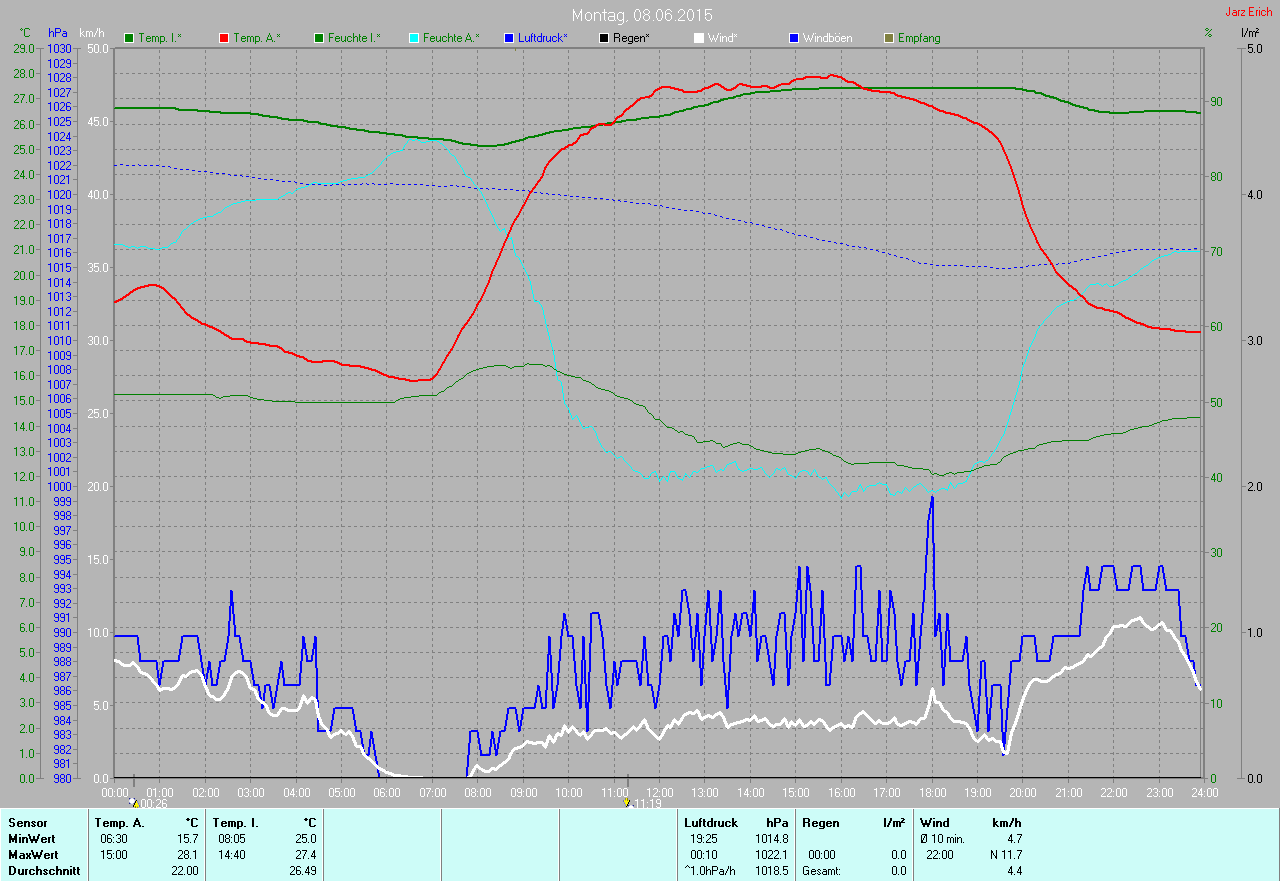The width and height of the screenshot is (1280, 881).
Task: Click the Temp. A. minimum time '06:30'
Action: tap(114, 839)
